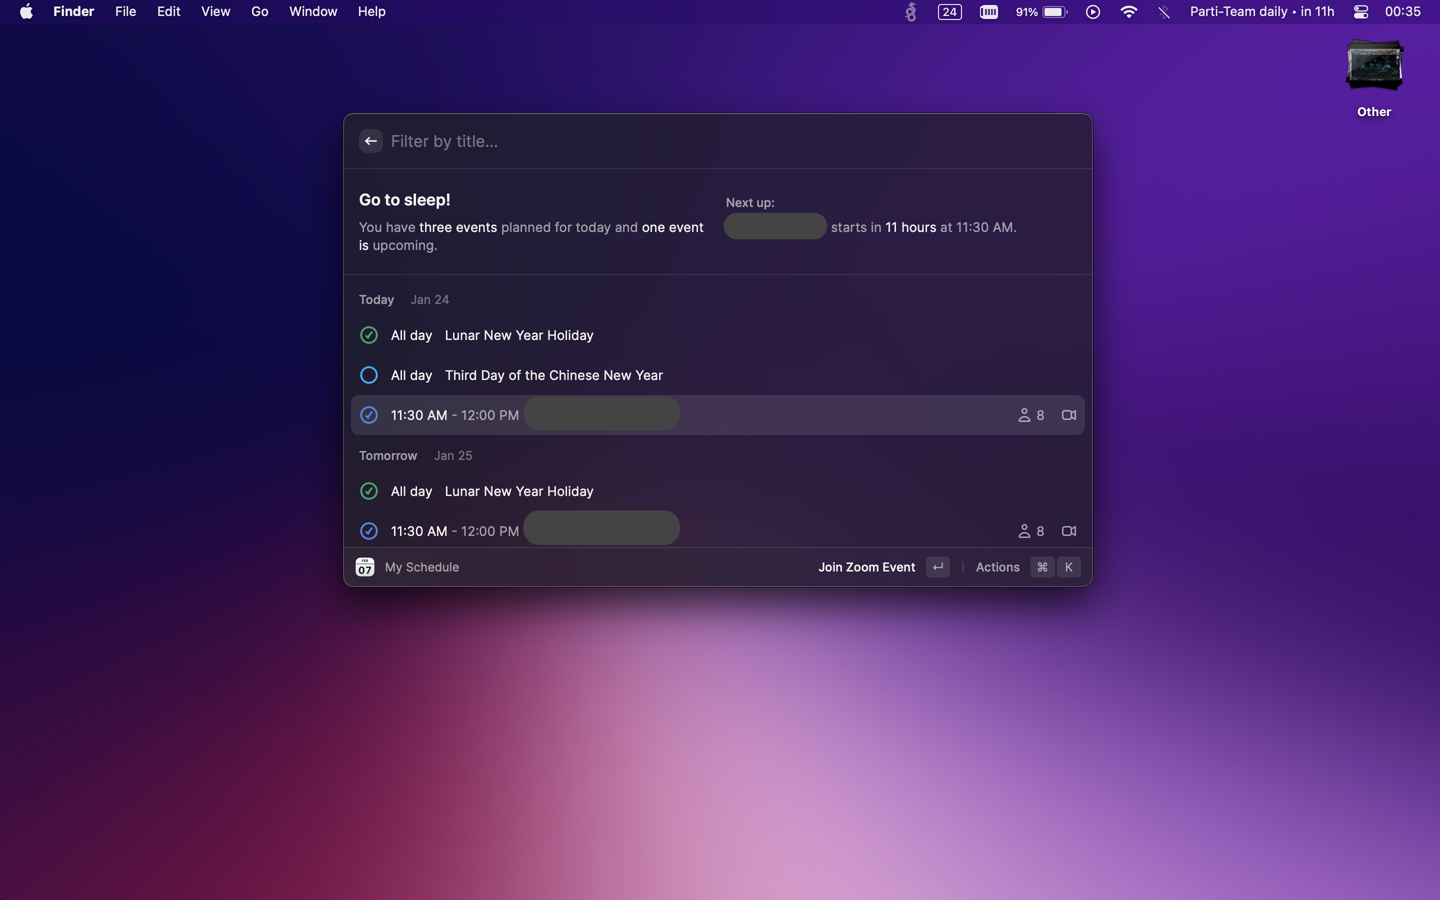
Task: Expand Parti-Team daily menu bar item
Action: (1261, 12)
